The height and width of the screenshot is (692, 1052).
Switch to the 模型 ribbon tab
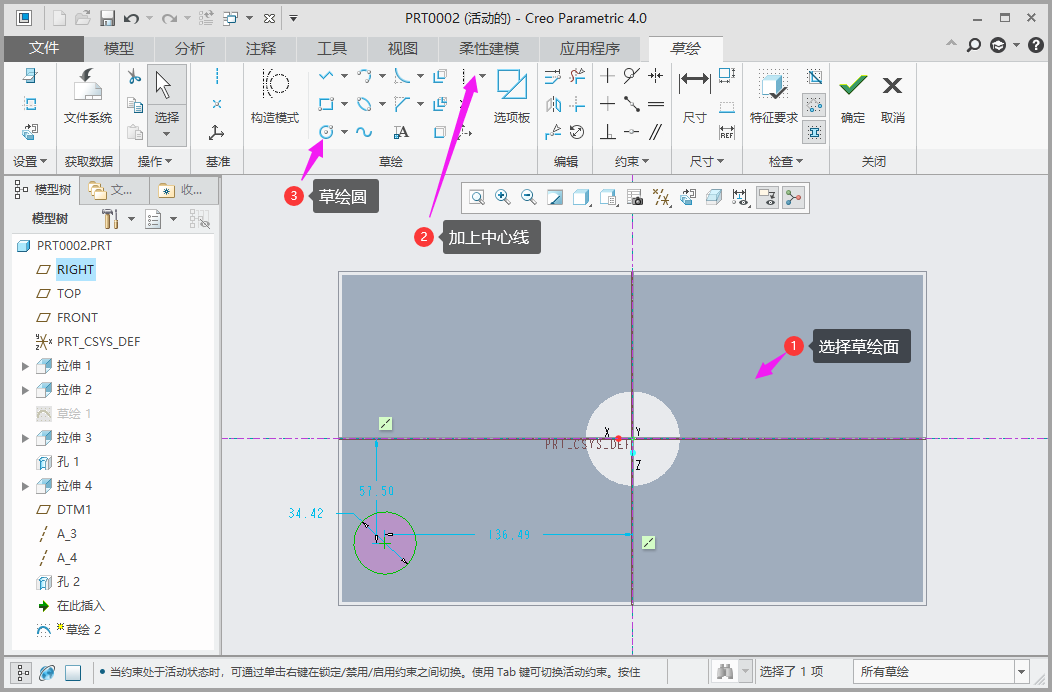coord(119,48)
